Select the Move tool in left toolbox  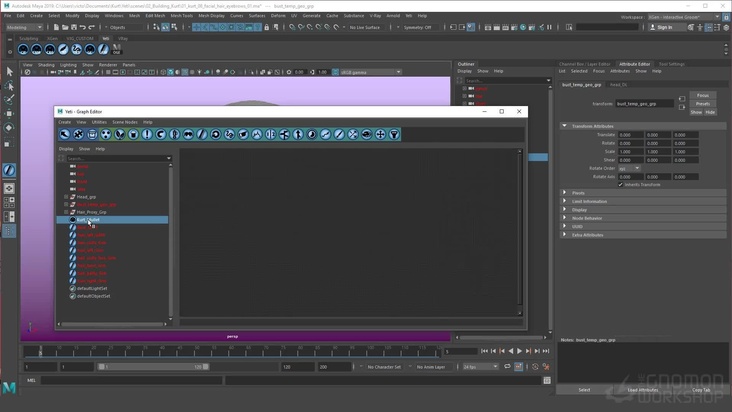(9, 115)
